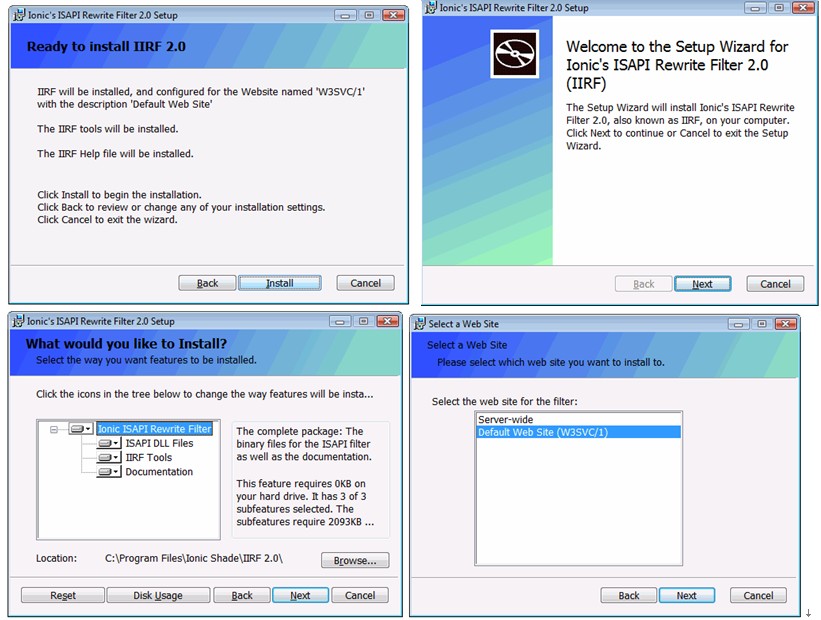
Task: Open Ionic ISAPI Rewrite Filter feature dropdown icon
Action: 81,429
